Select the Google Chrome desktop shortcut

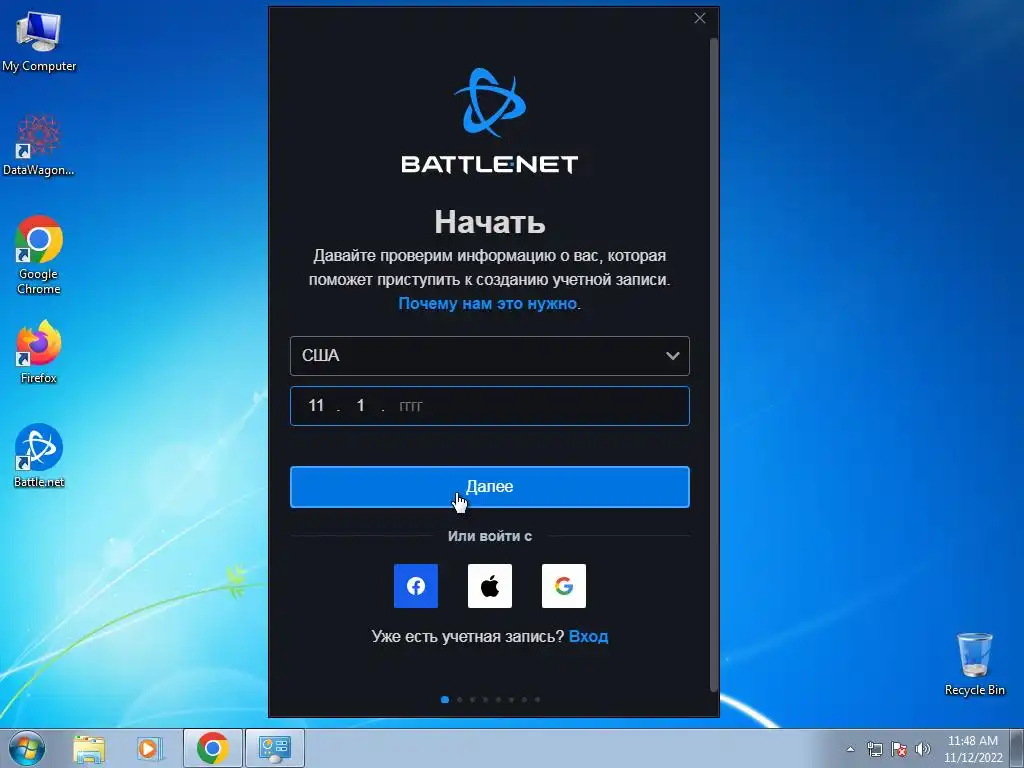[39, 255]
